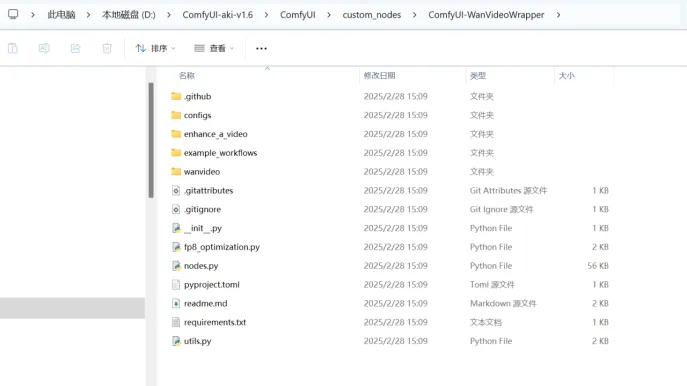The image size is (687, 386).
Task: Click the utils.py Python file icon
Action: [x=176, y=341]
